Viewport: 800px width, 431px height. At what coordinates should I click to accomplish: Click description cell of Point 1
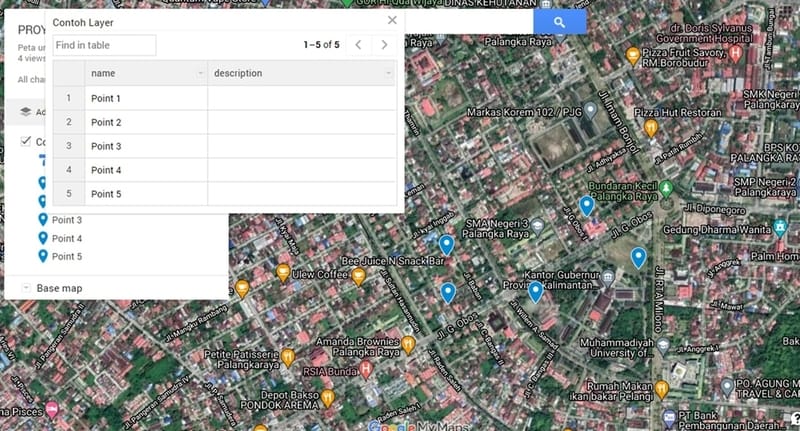[302, 98]
